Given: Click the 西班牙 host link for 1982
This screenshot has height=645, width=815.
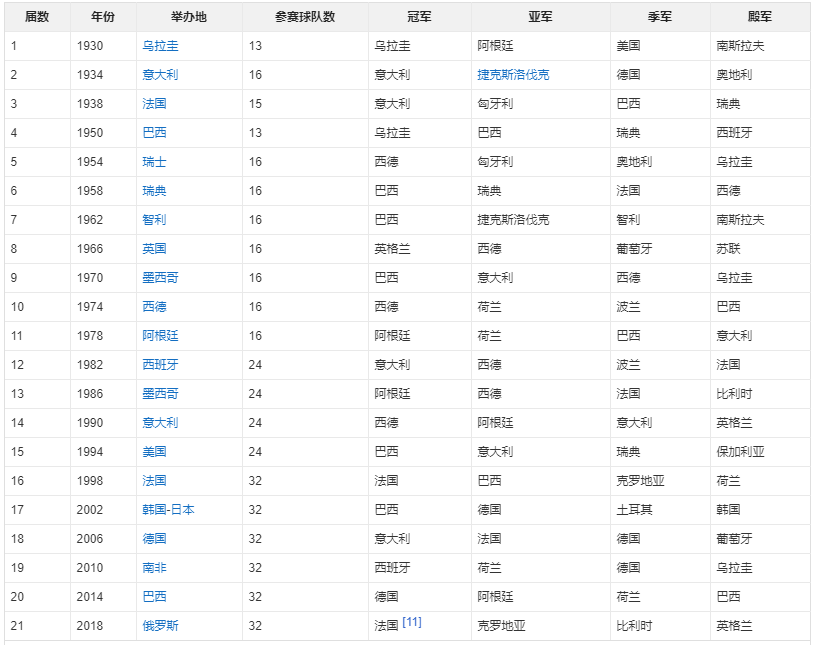Looking at the screenshot, I should pyautogui.click(x=161, y=365).
